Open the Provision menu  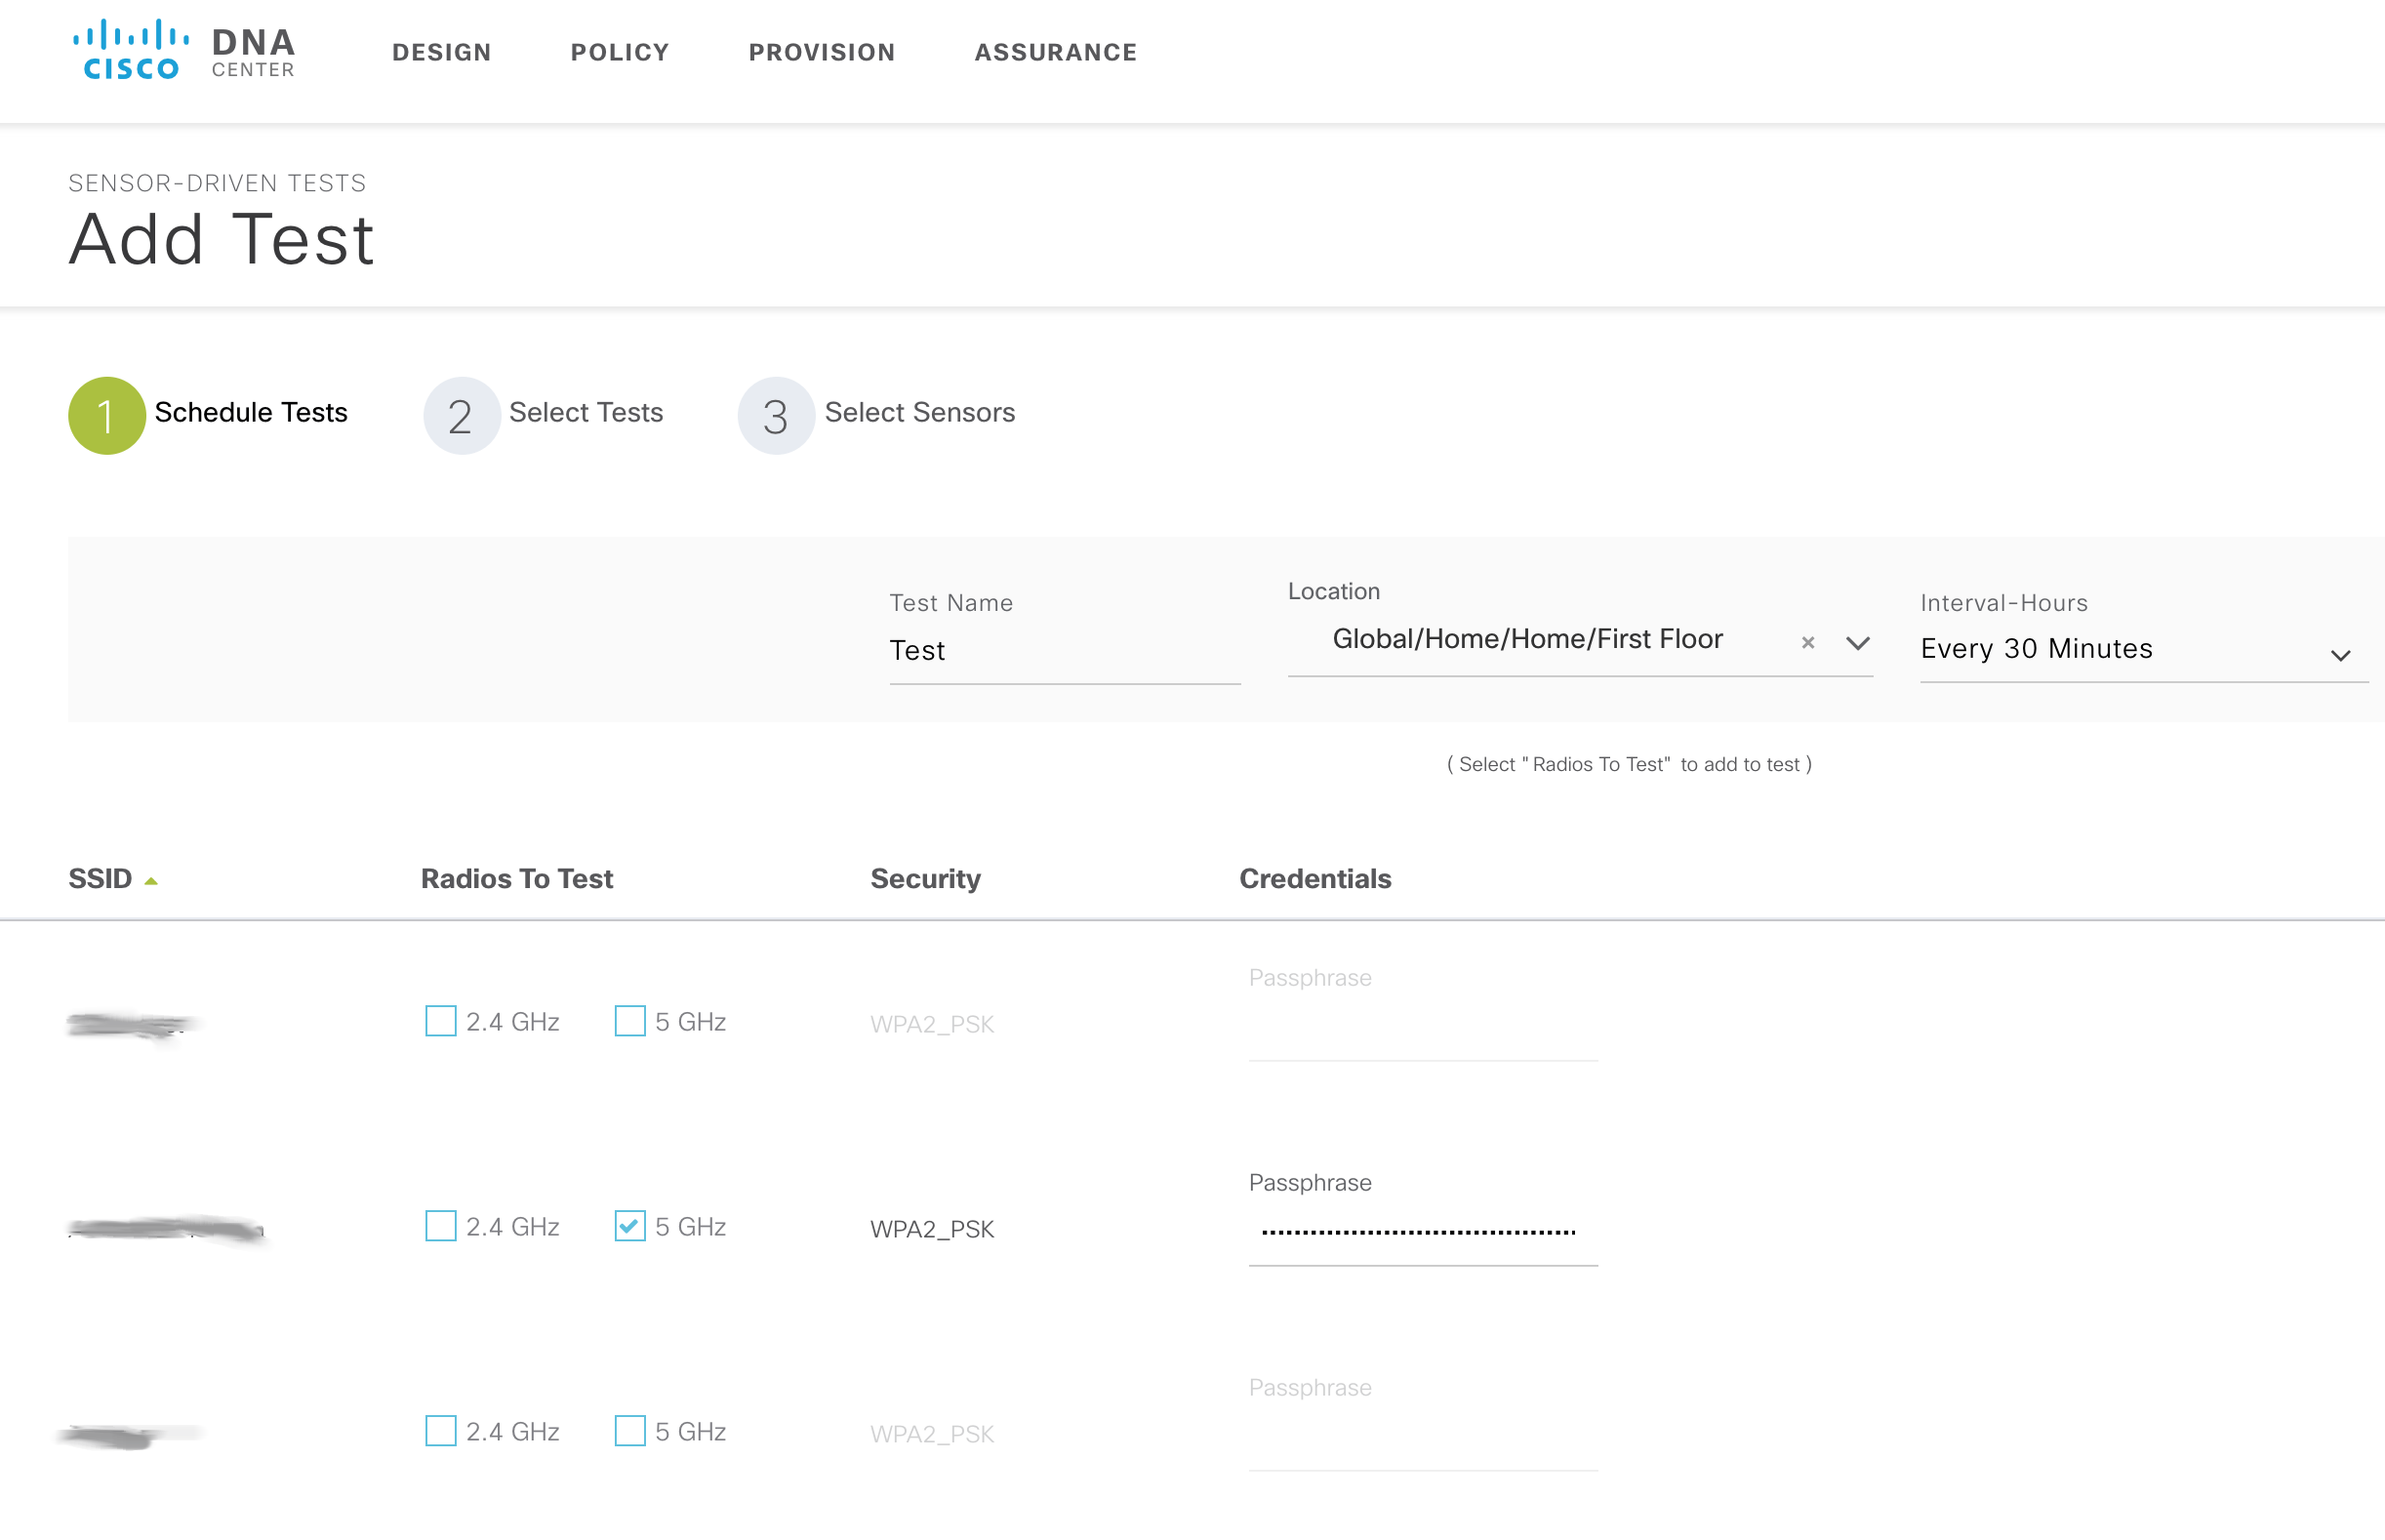tap(822, 52)
